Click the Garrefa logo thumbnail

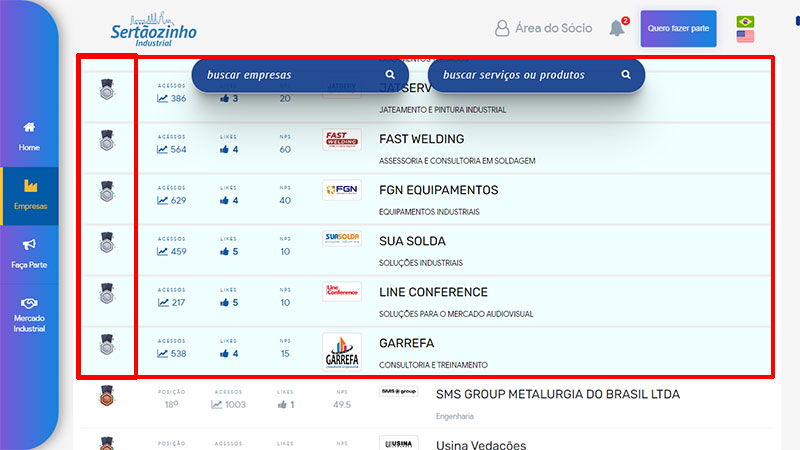point(342,352)
